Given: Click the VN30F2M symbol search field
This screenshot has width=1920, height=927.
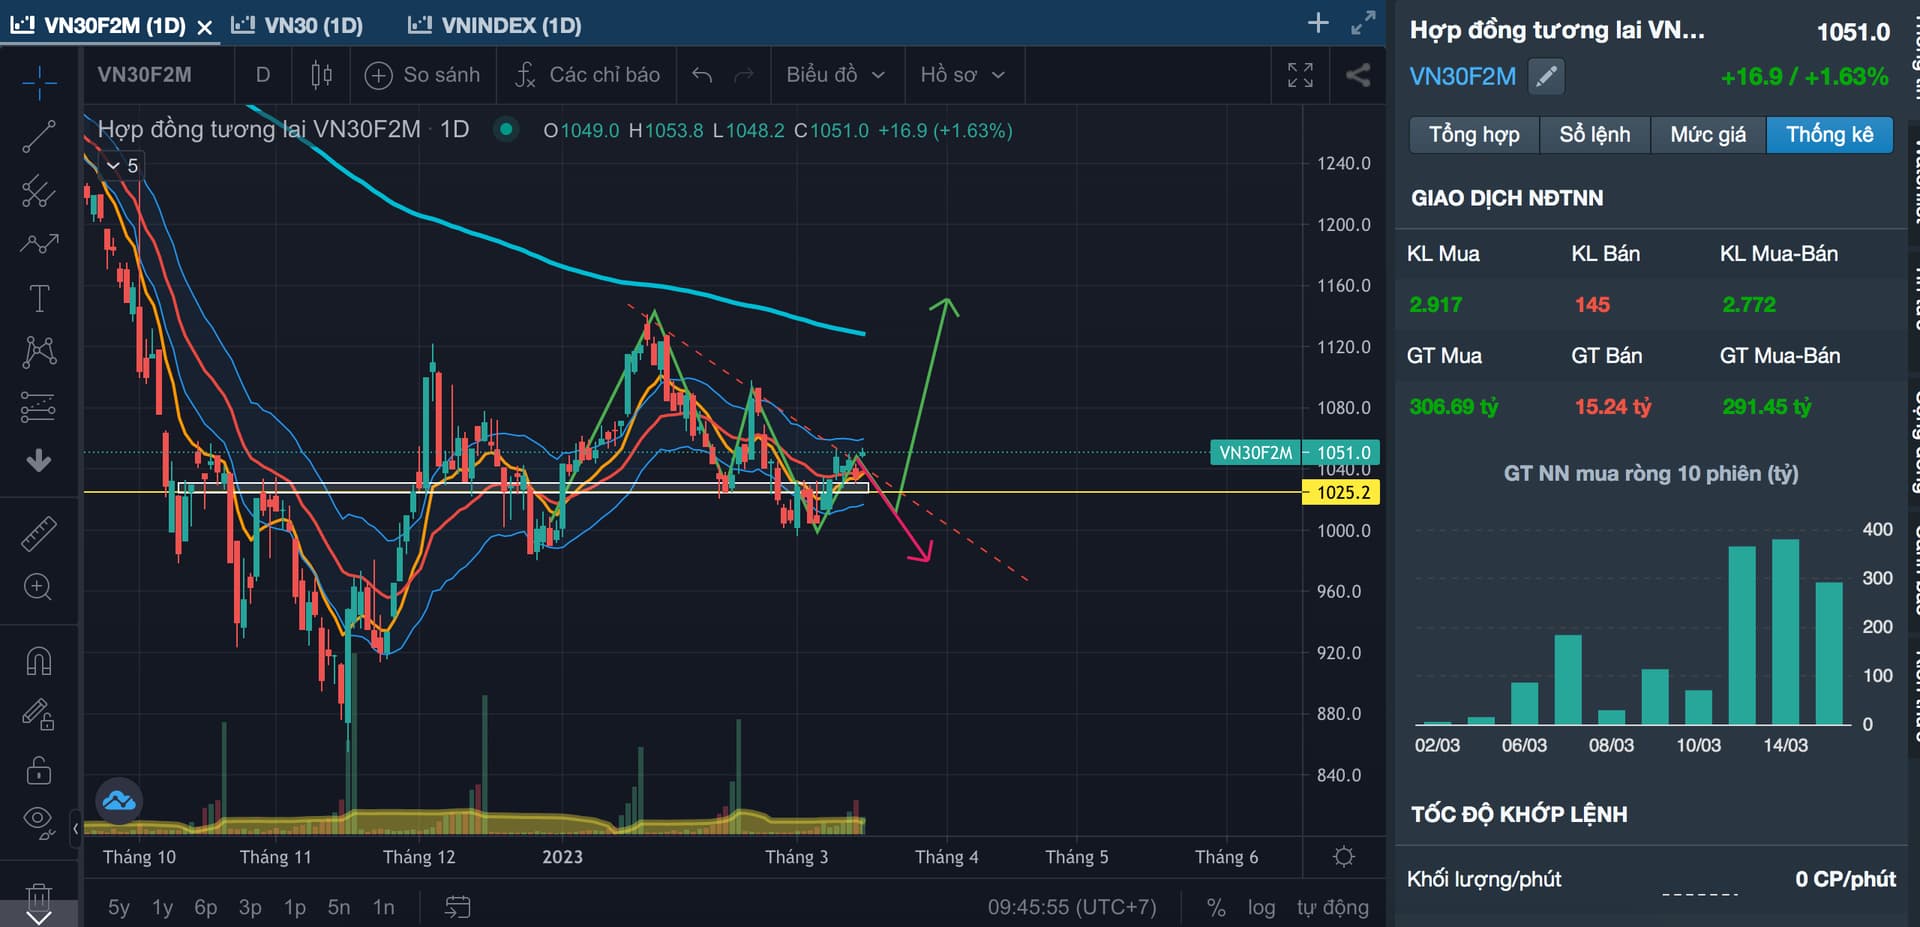Looking at the screenshot, I should point(145,75).
